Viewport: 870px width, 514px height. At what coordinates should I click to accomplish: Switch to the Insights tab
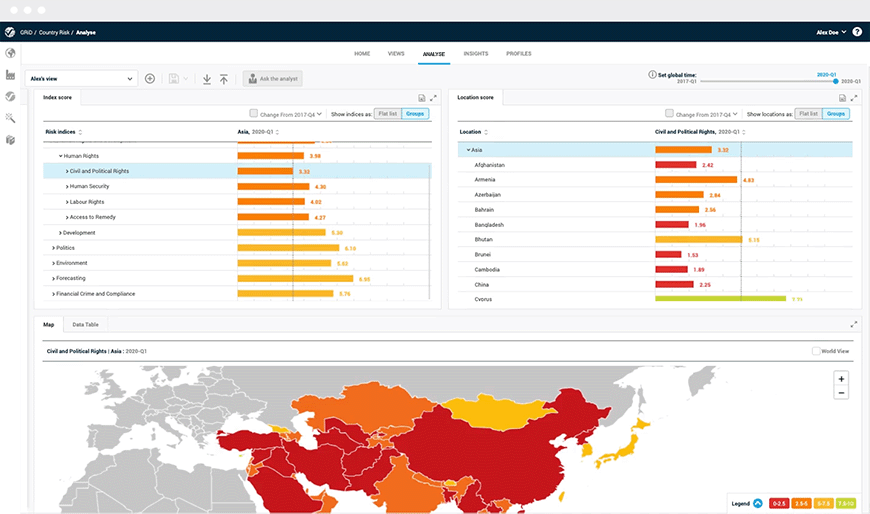(476, 53)
